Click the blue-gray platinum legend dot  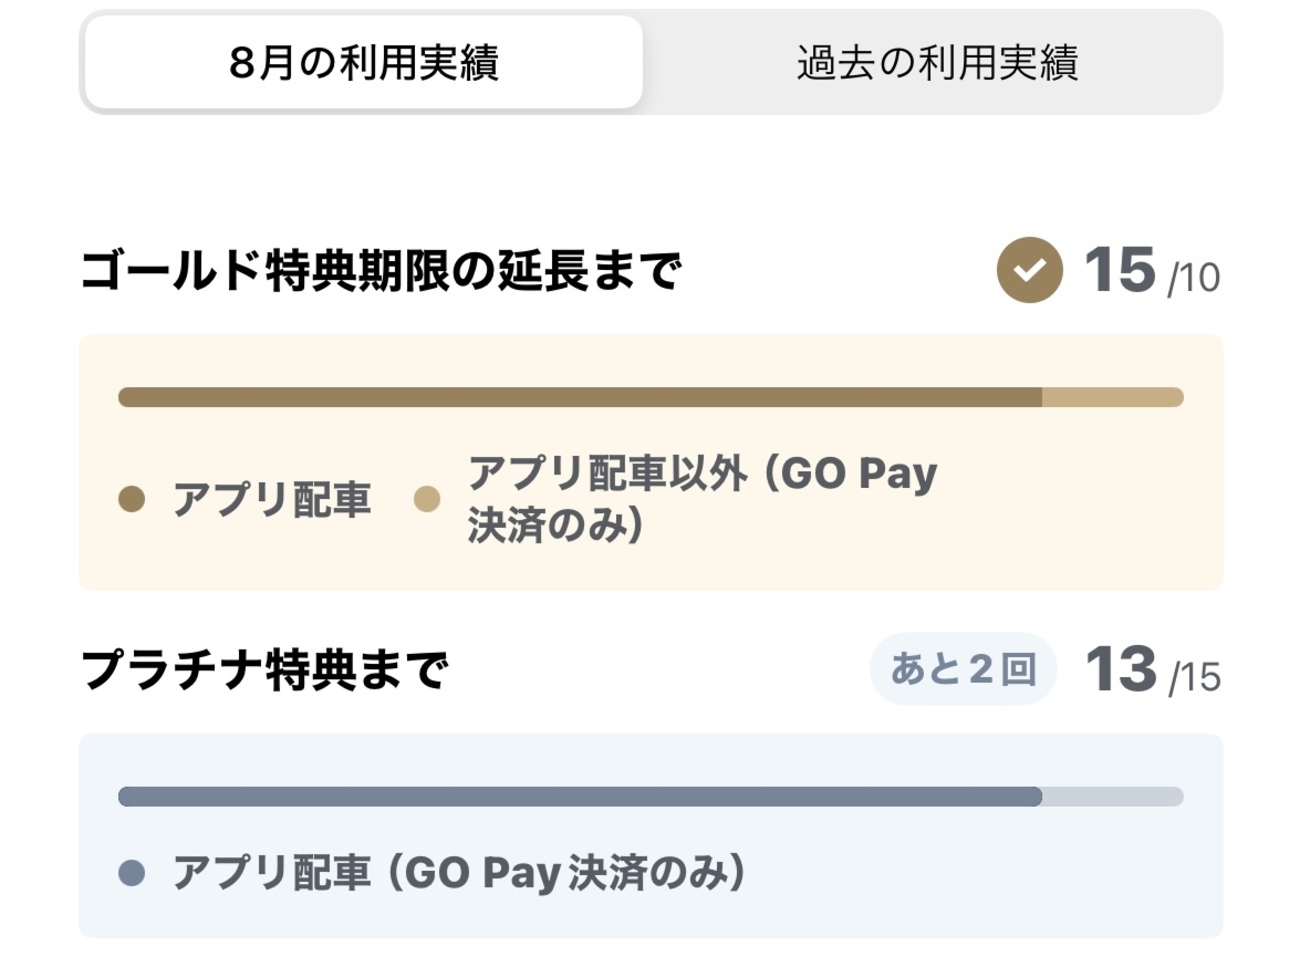click(x=132, y=873)
